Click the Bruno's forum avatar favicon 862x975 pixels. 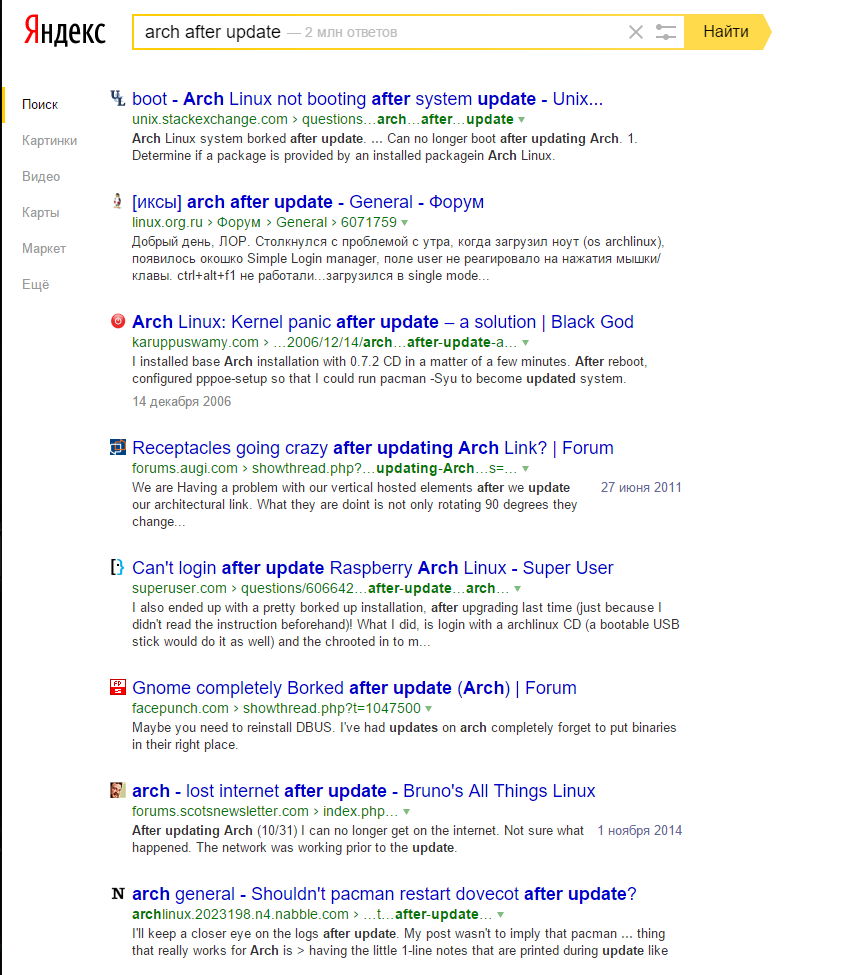[118, 790]
